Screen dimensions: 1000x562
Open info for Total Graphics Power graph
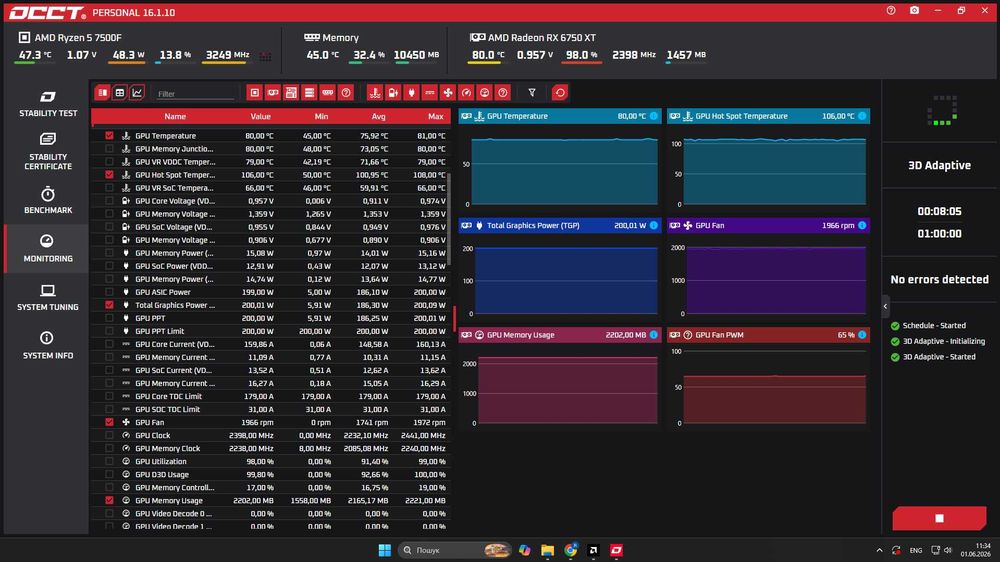(654, 225)
